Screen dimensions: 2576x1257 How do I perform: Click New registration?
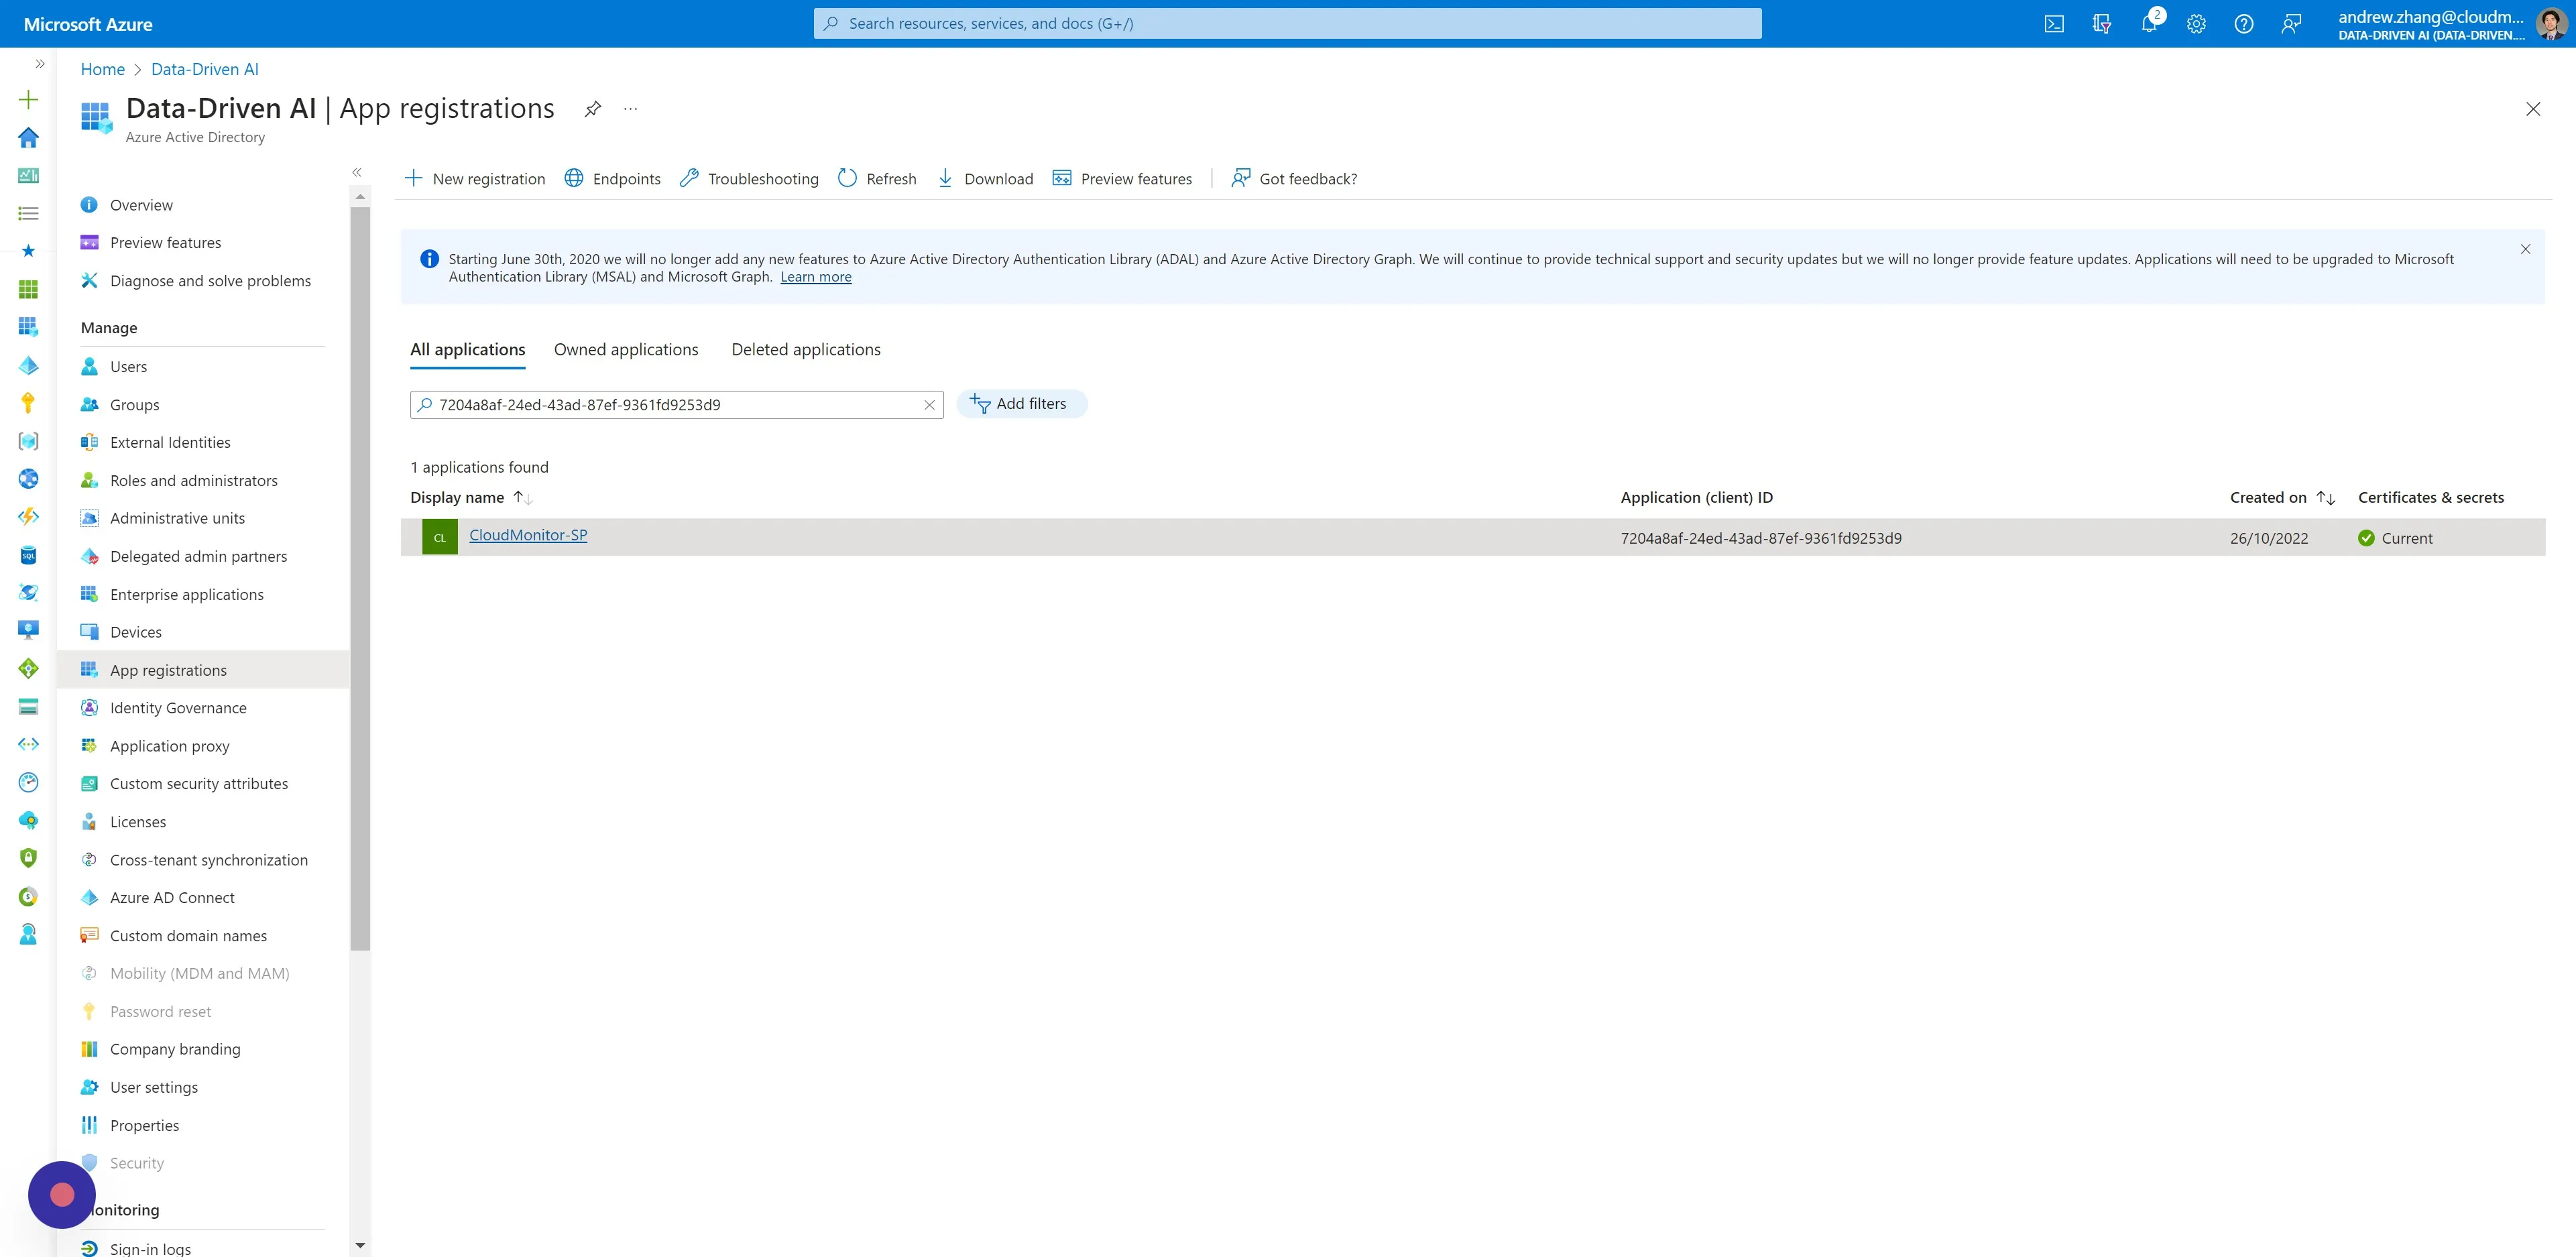pos(475,179)
